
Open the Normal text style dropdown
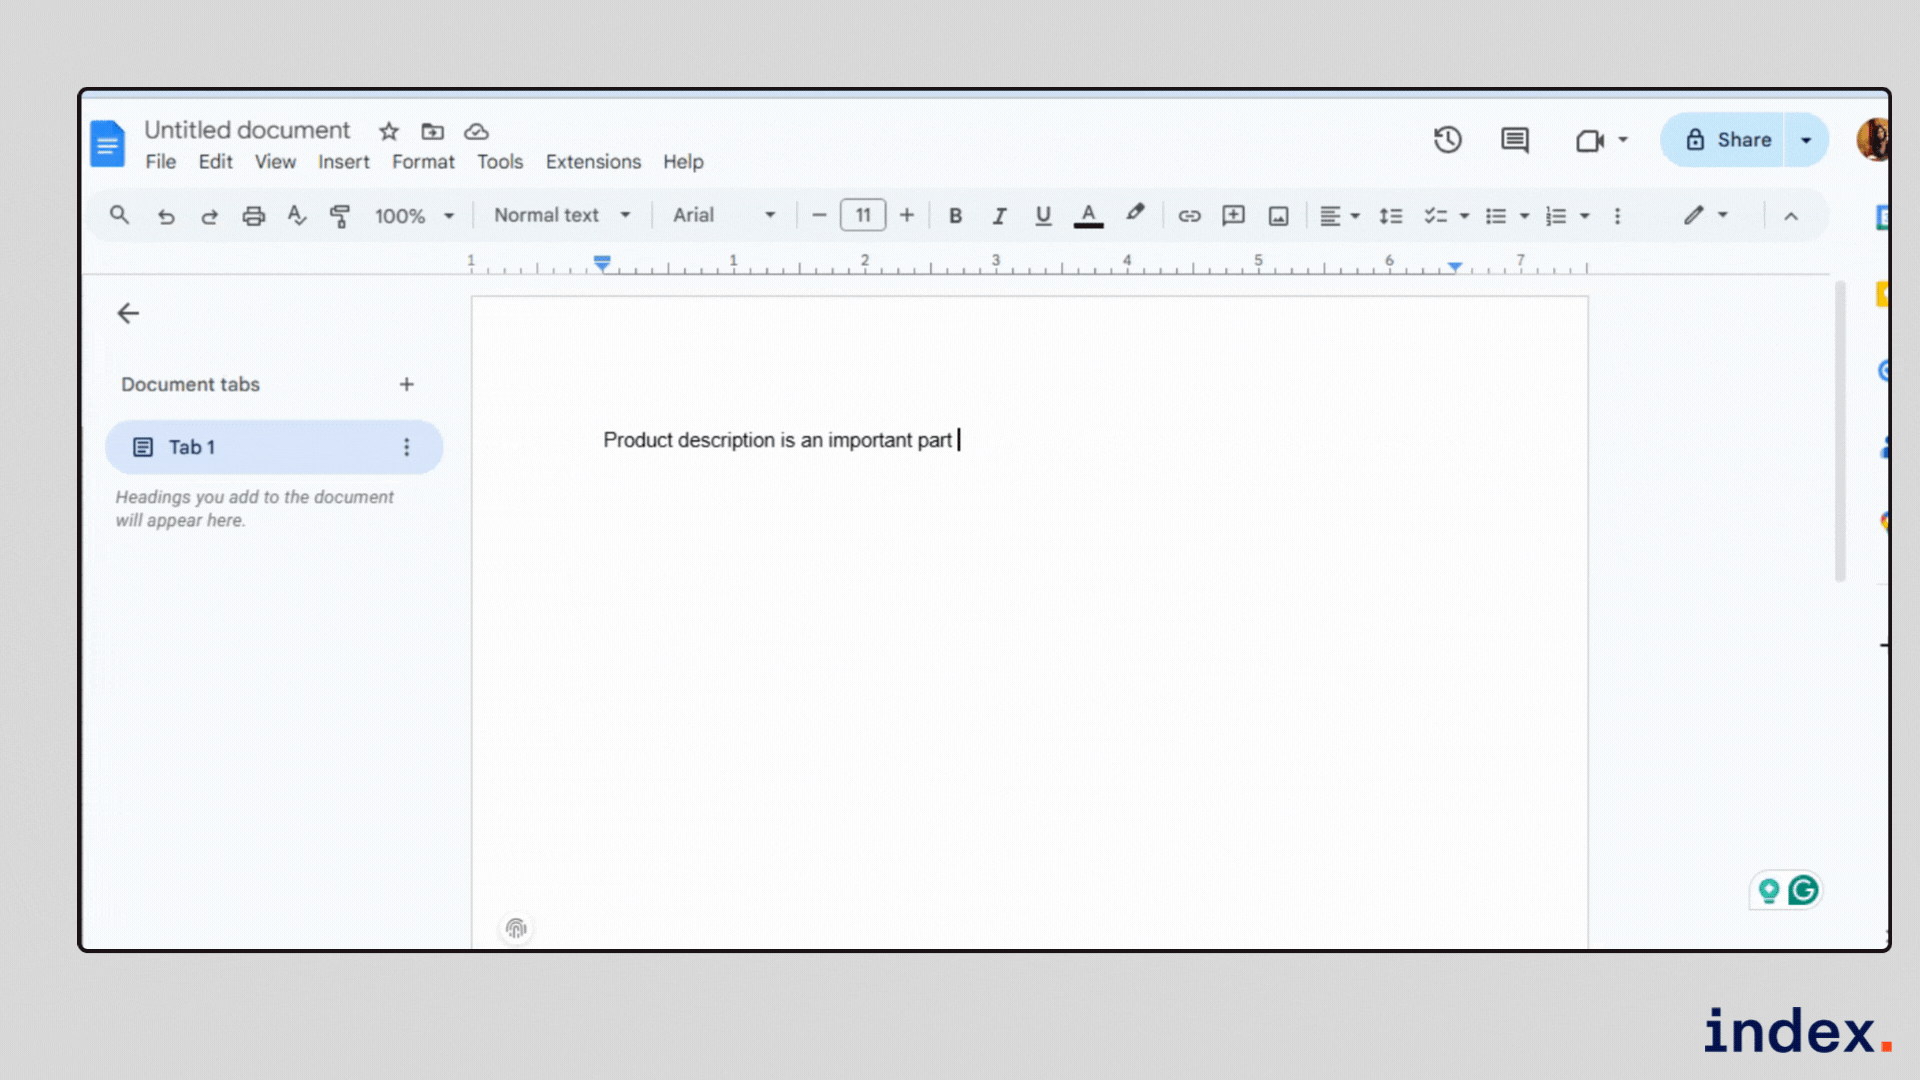coord(562,216)
